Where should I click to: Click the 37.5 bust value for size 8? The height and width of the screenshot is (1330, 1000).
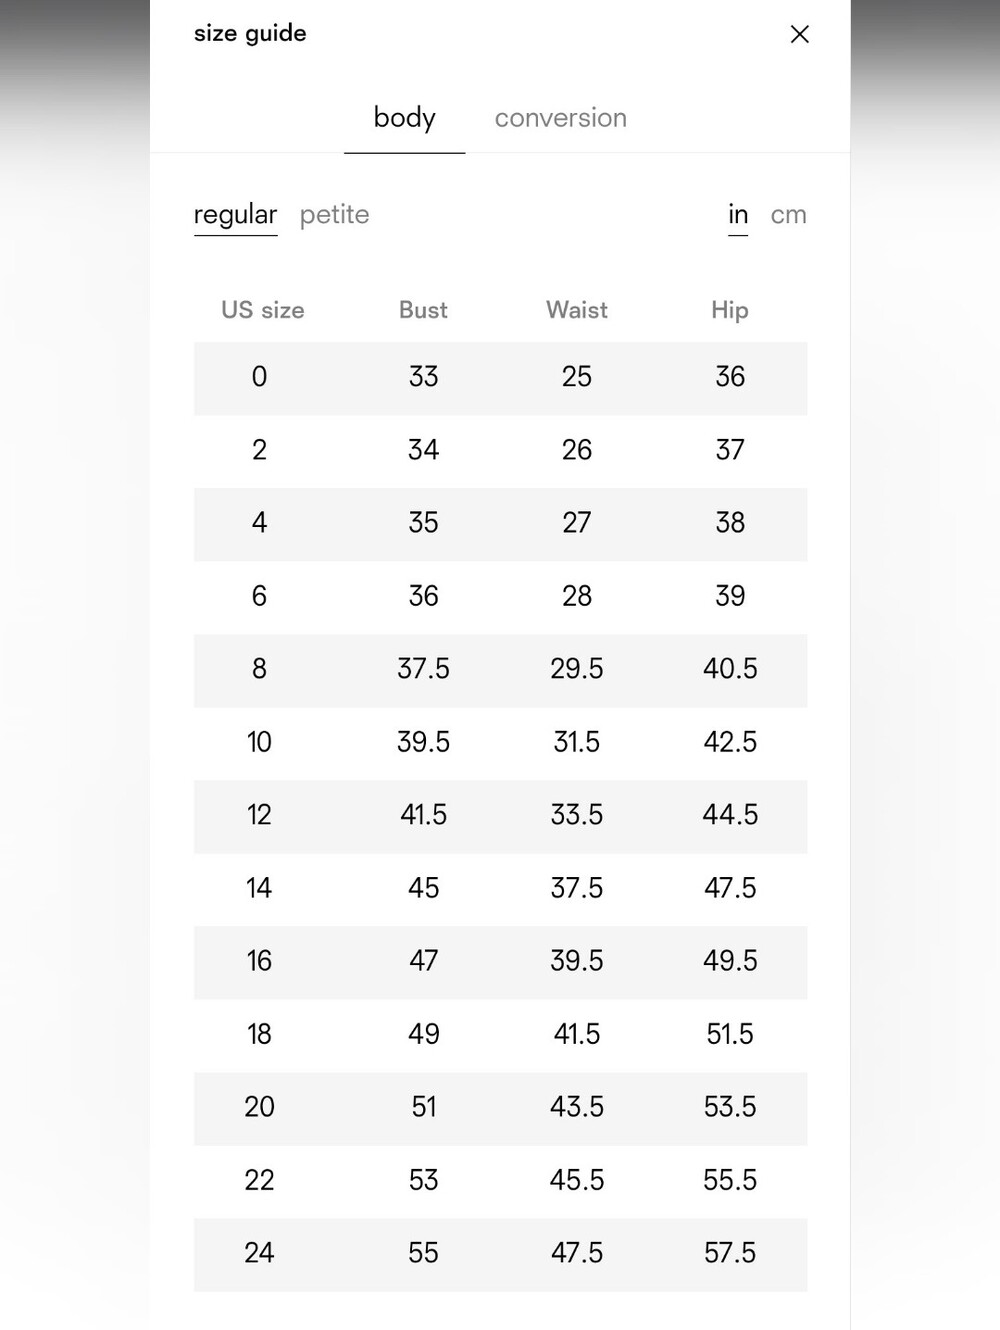pos(423,669)
